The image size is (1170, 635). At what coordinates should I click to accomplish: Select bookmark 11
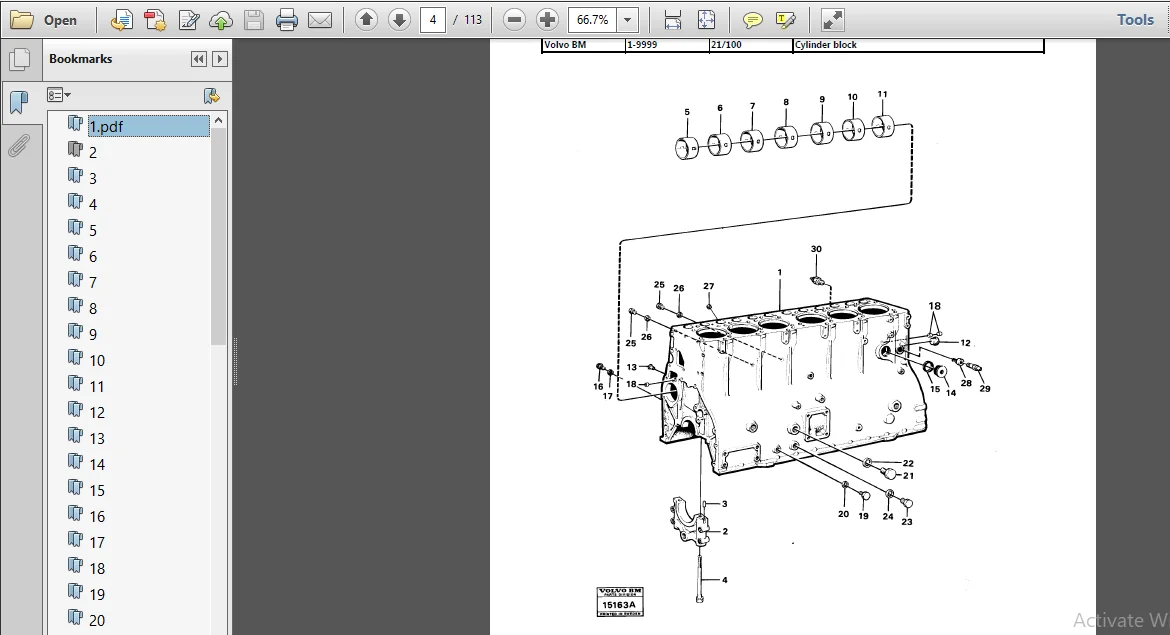97,387
